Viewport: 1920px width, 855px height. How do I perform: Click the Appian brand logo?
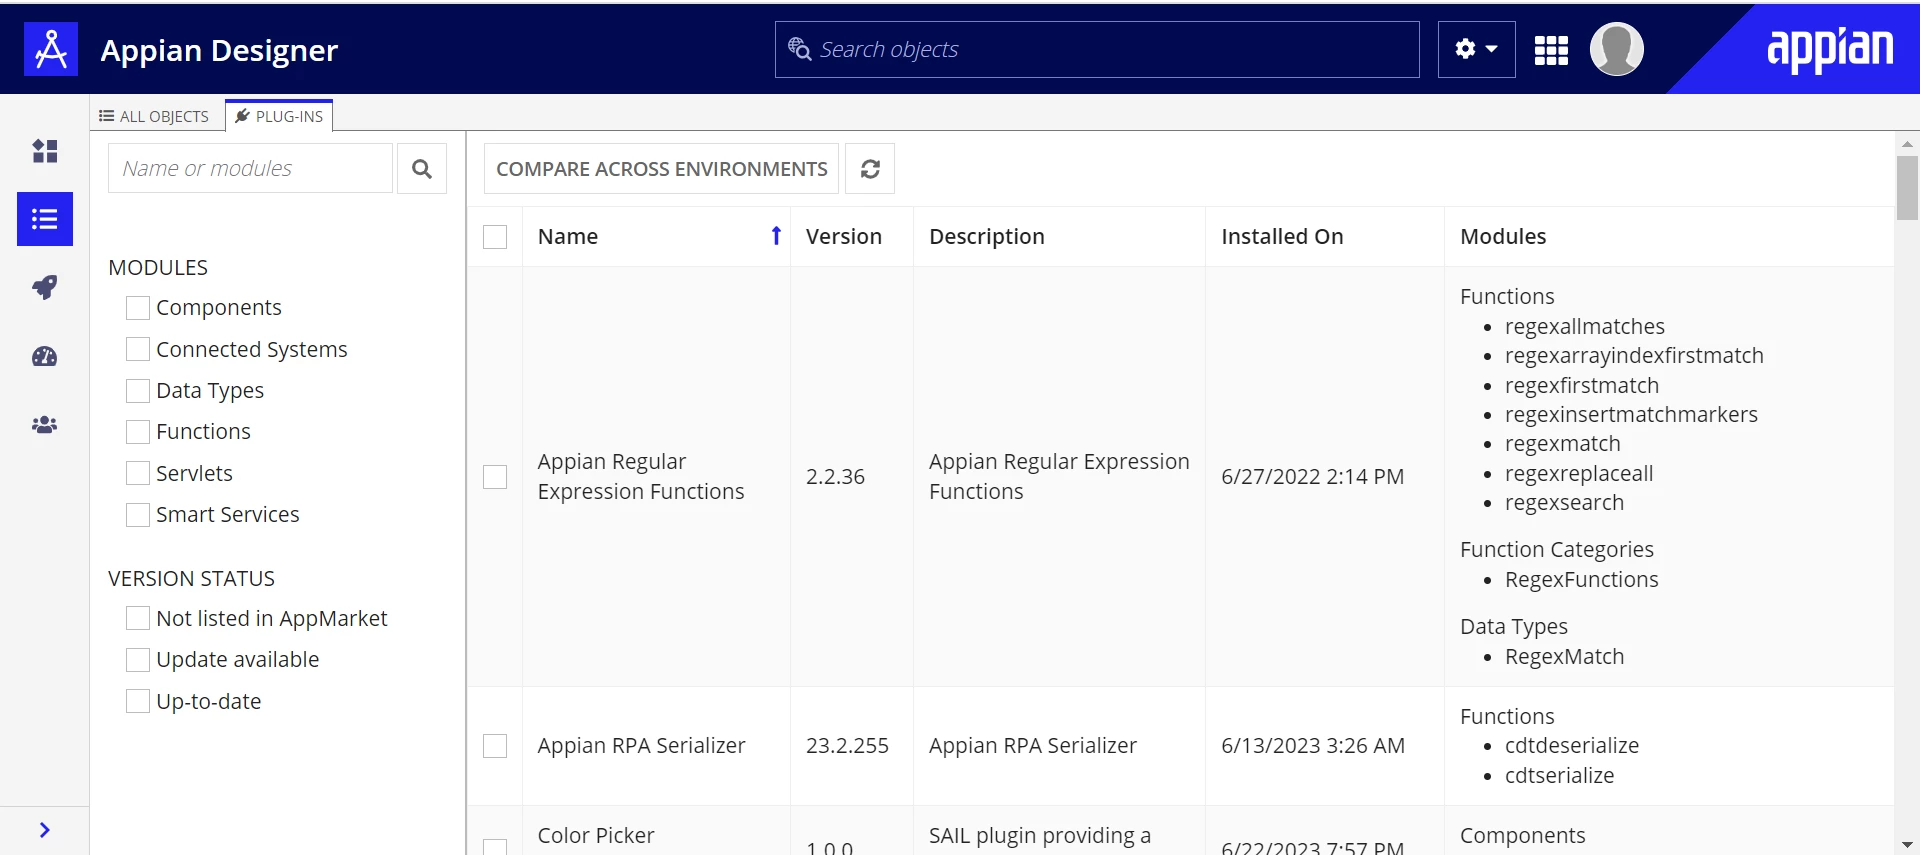(x=1830, y=50)
